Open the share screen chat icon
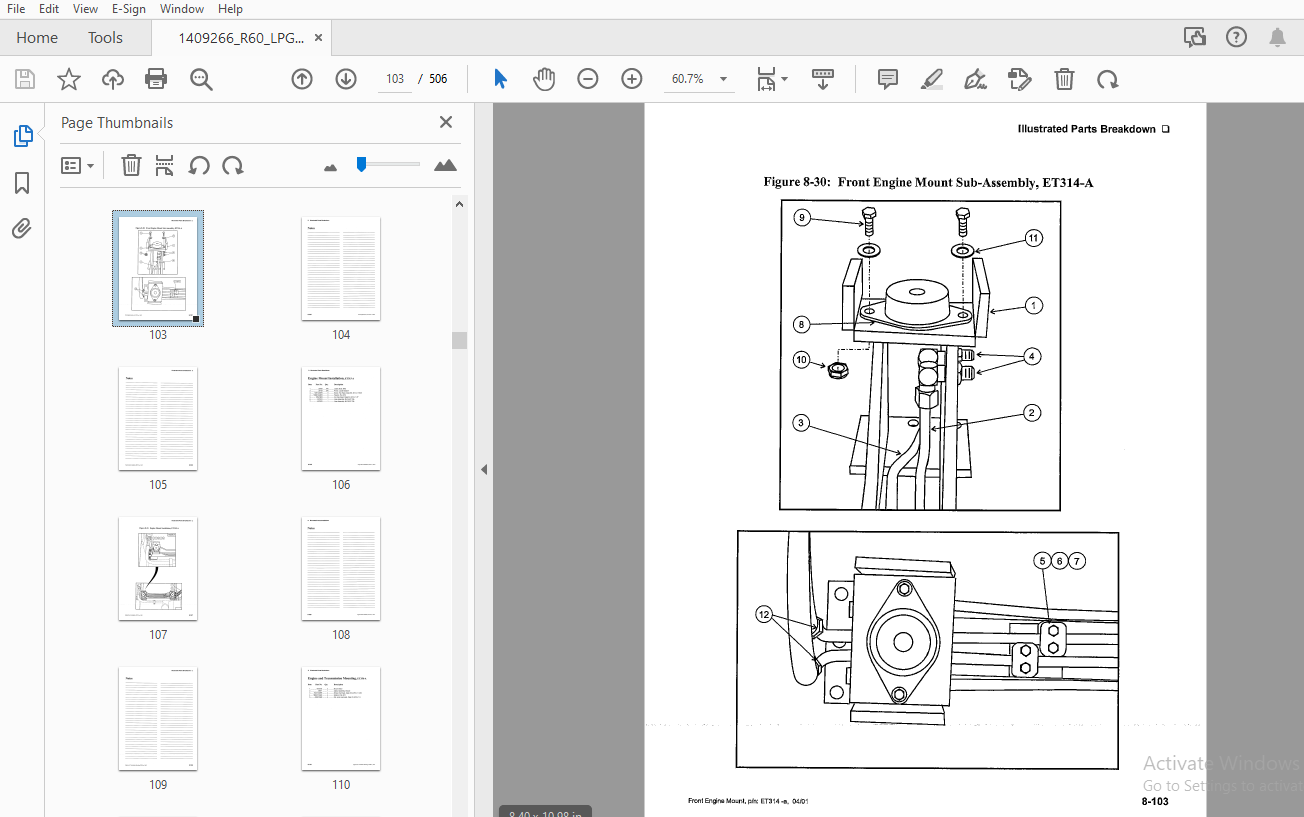The width and height of the screenshot is (1304, 817). click(1195, 37)
